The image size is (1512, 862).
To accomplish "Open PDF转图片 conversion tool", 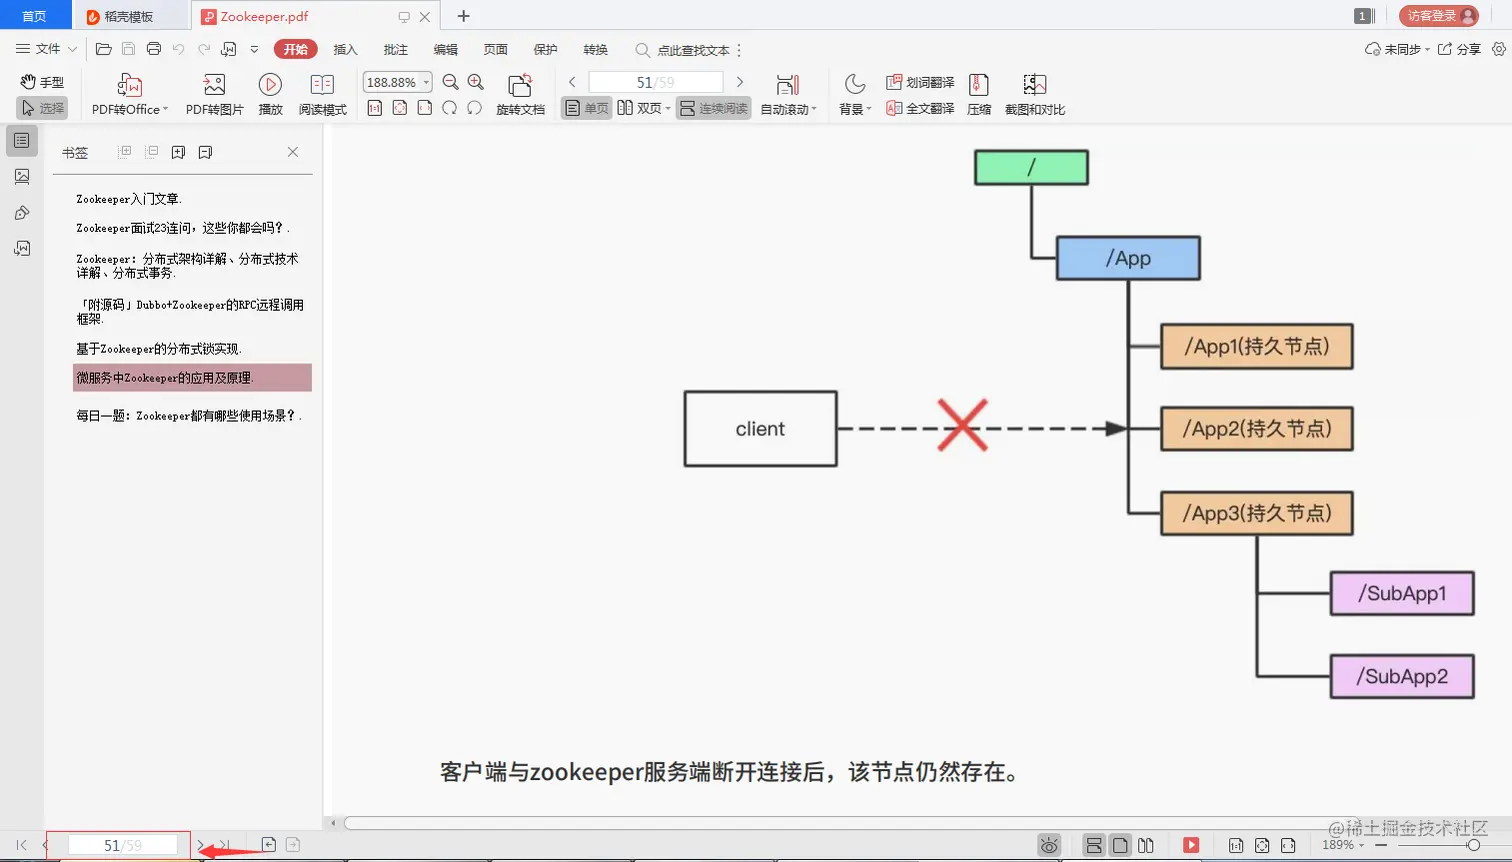I will coord(213,94).
